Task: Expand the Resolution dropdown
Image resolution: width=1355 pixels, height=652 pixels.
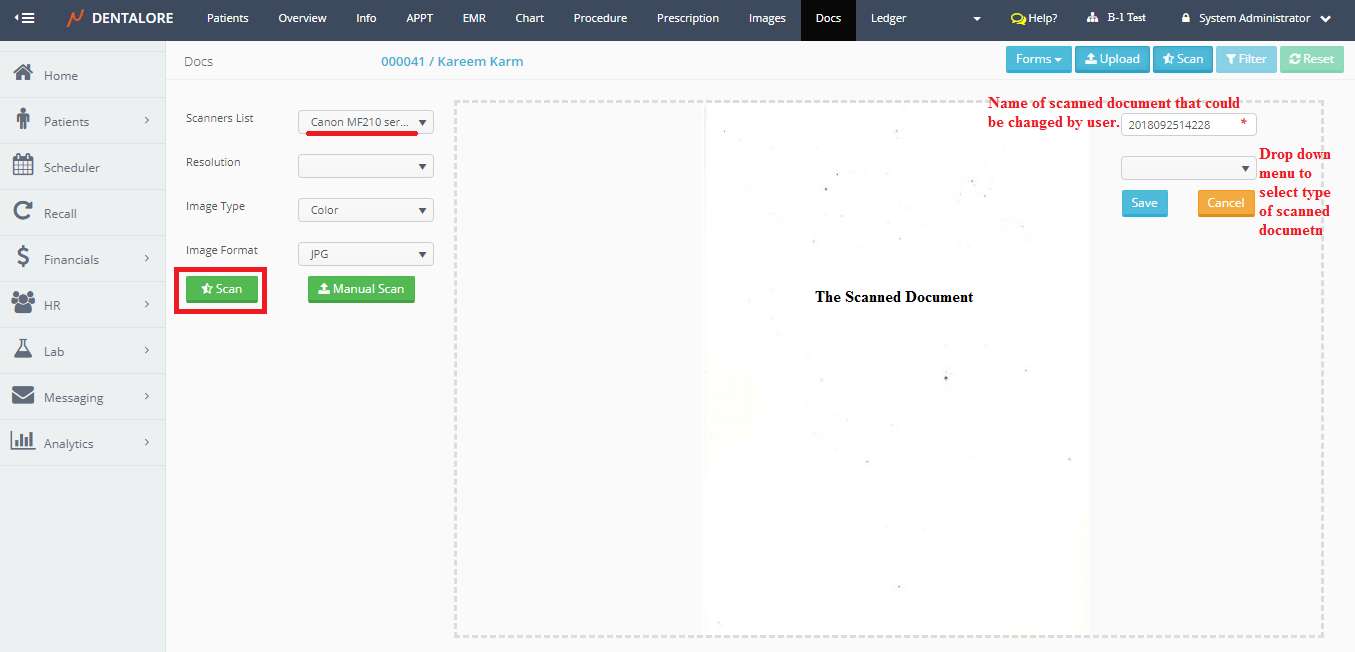Action: 366,166
